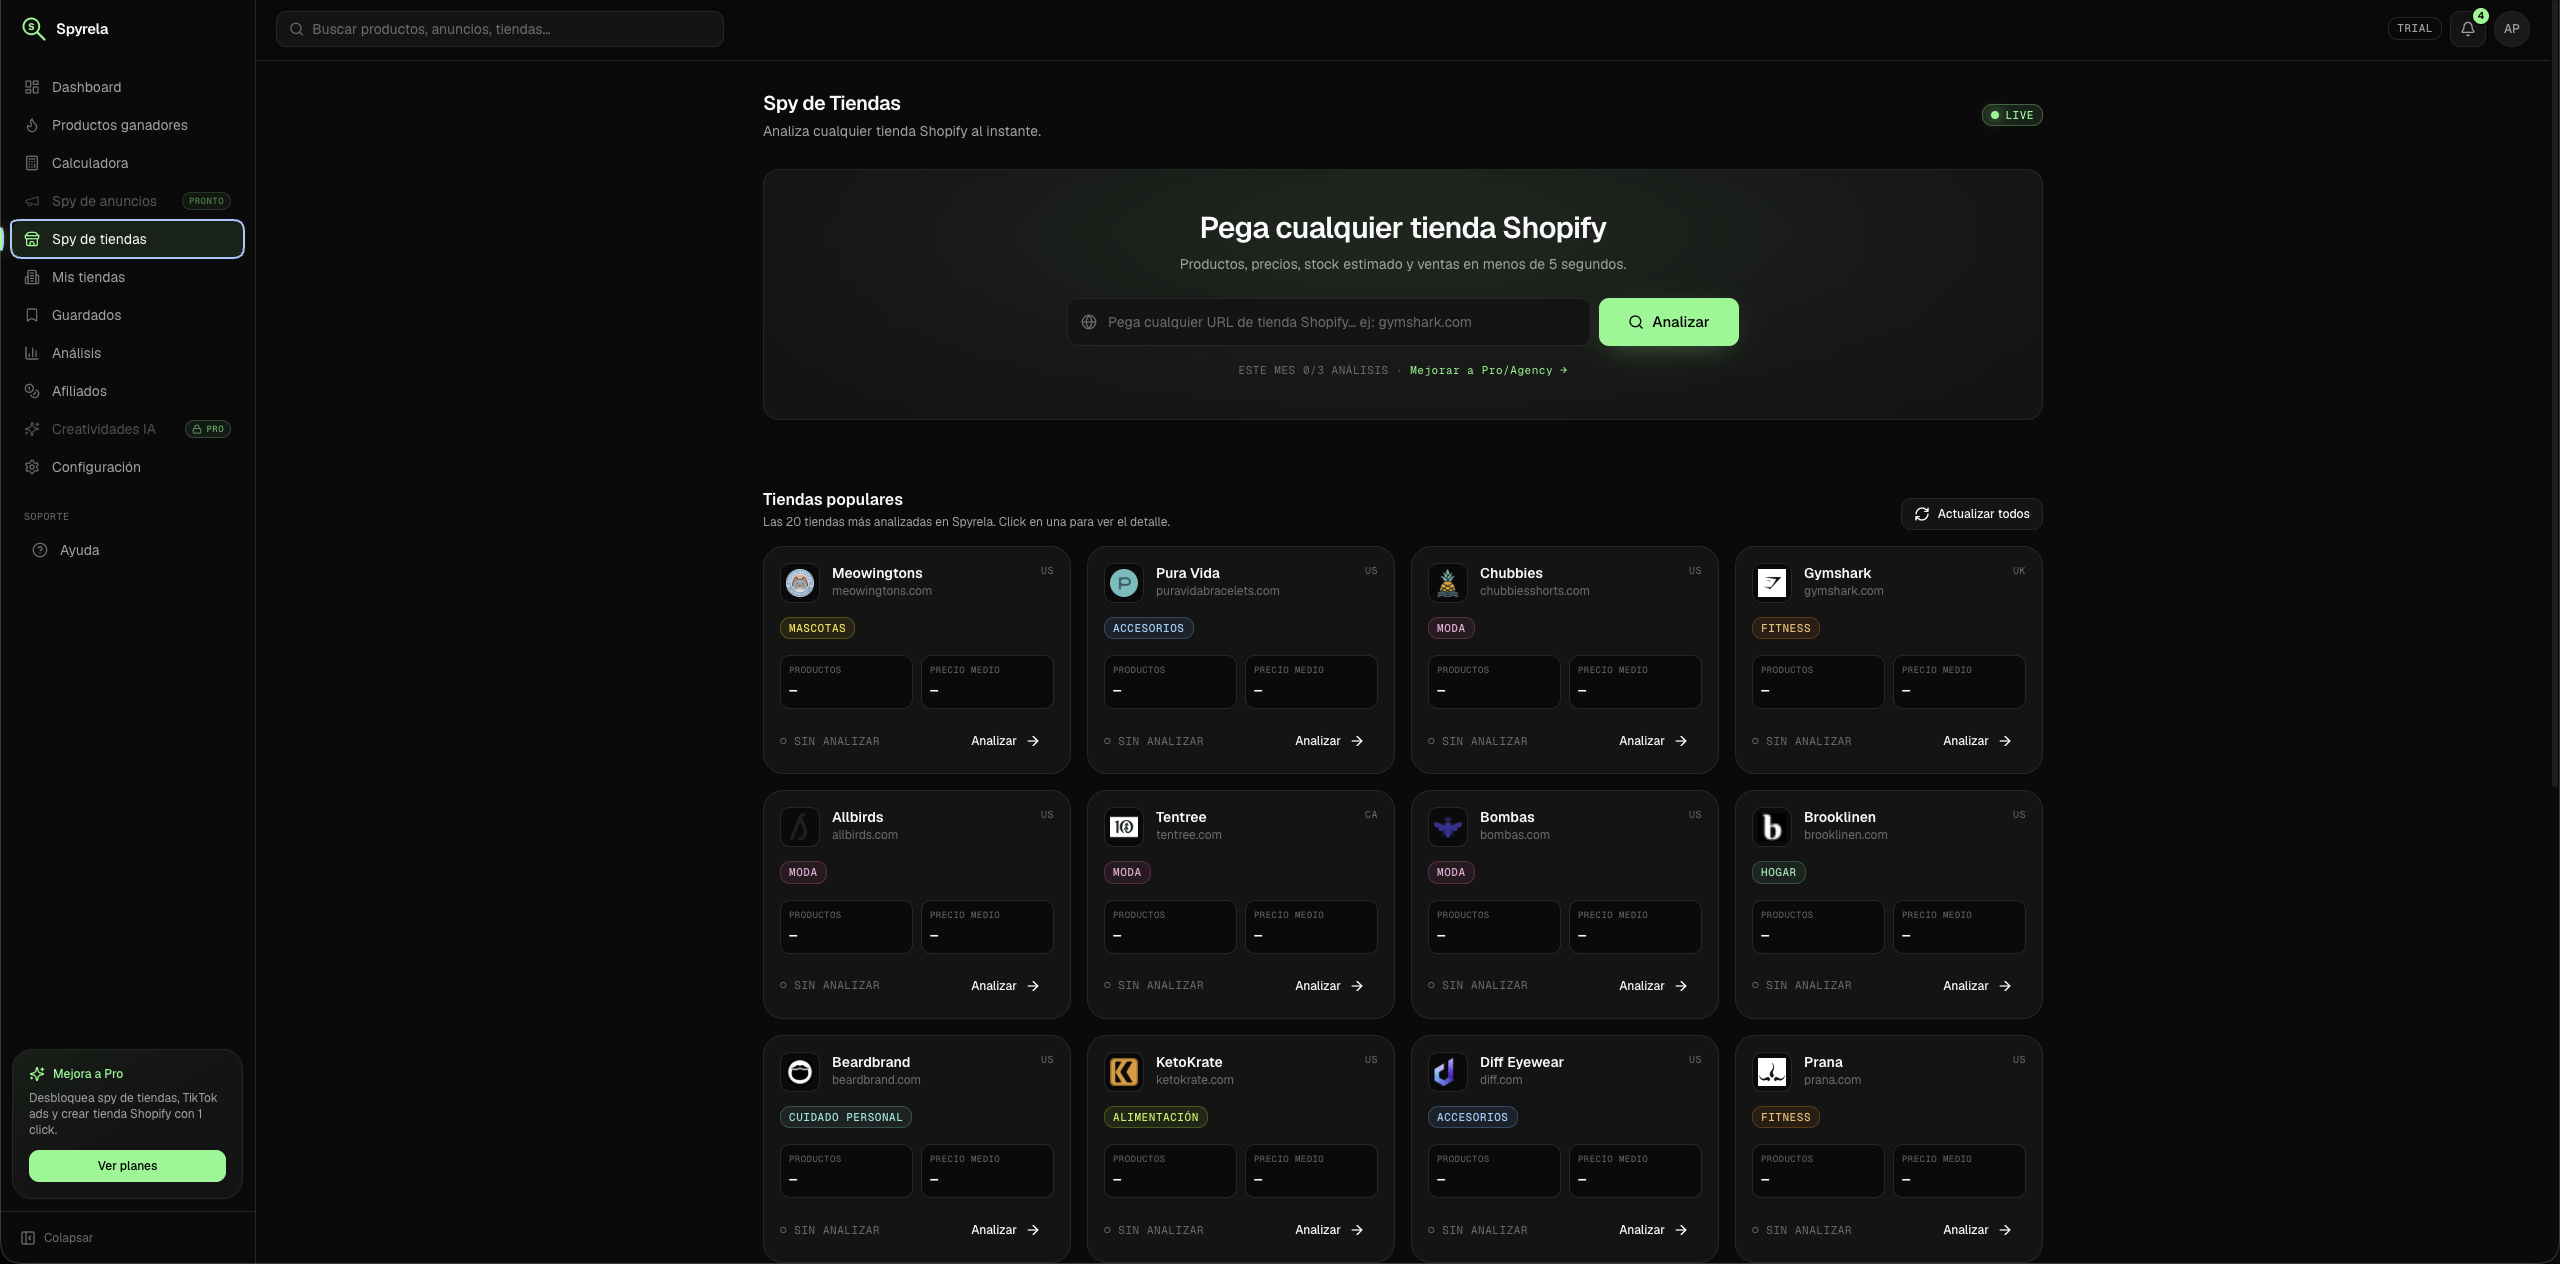Analyze the Brooklinen store

[1978, 986]
